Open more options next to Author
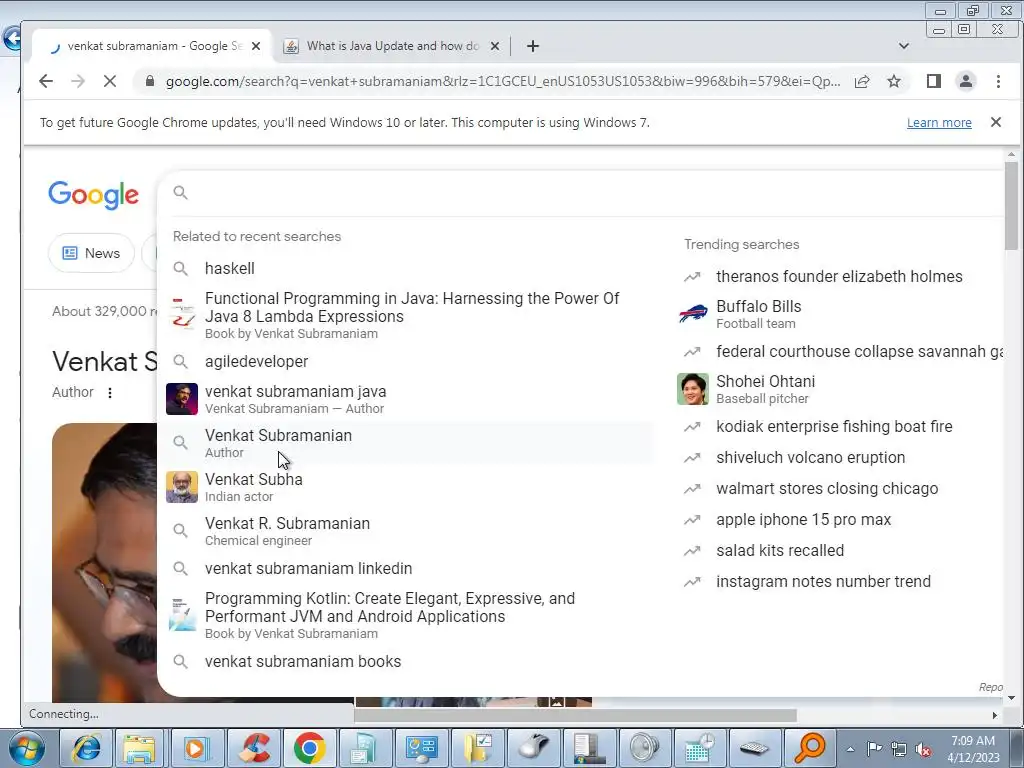Screen dimensions: 1024x768 point(110,392)
